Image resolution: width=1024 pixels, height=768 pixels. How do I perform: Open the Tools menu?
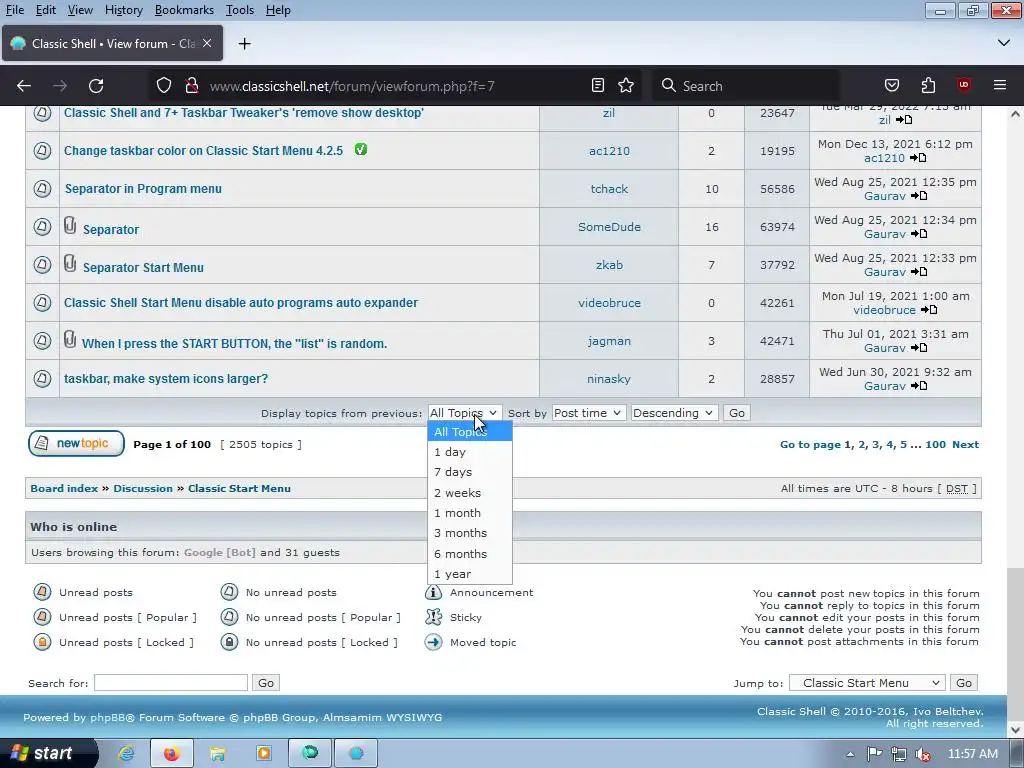point(240,10)
